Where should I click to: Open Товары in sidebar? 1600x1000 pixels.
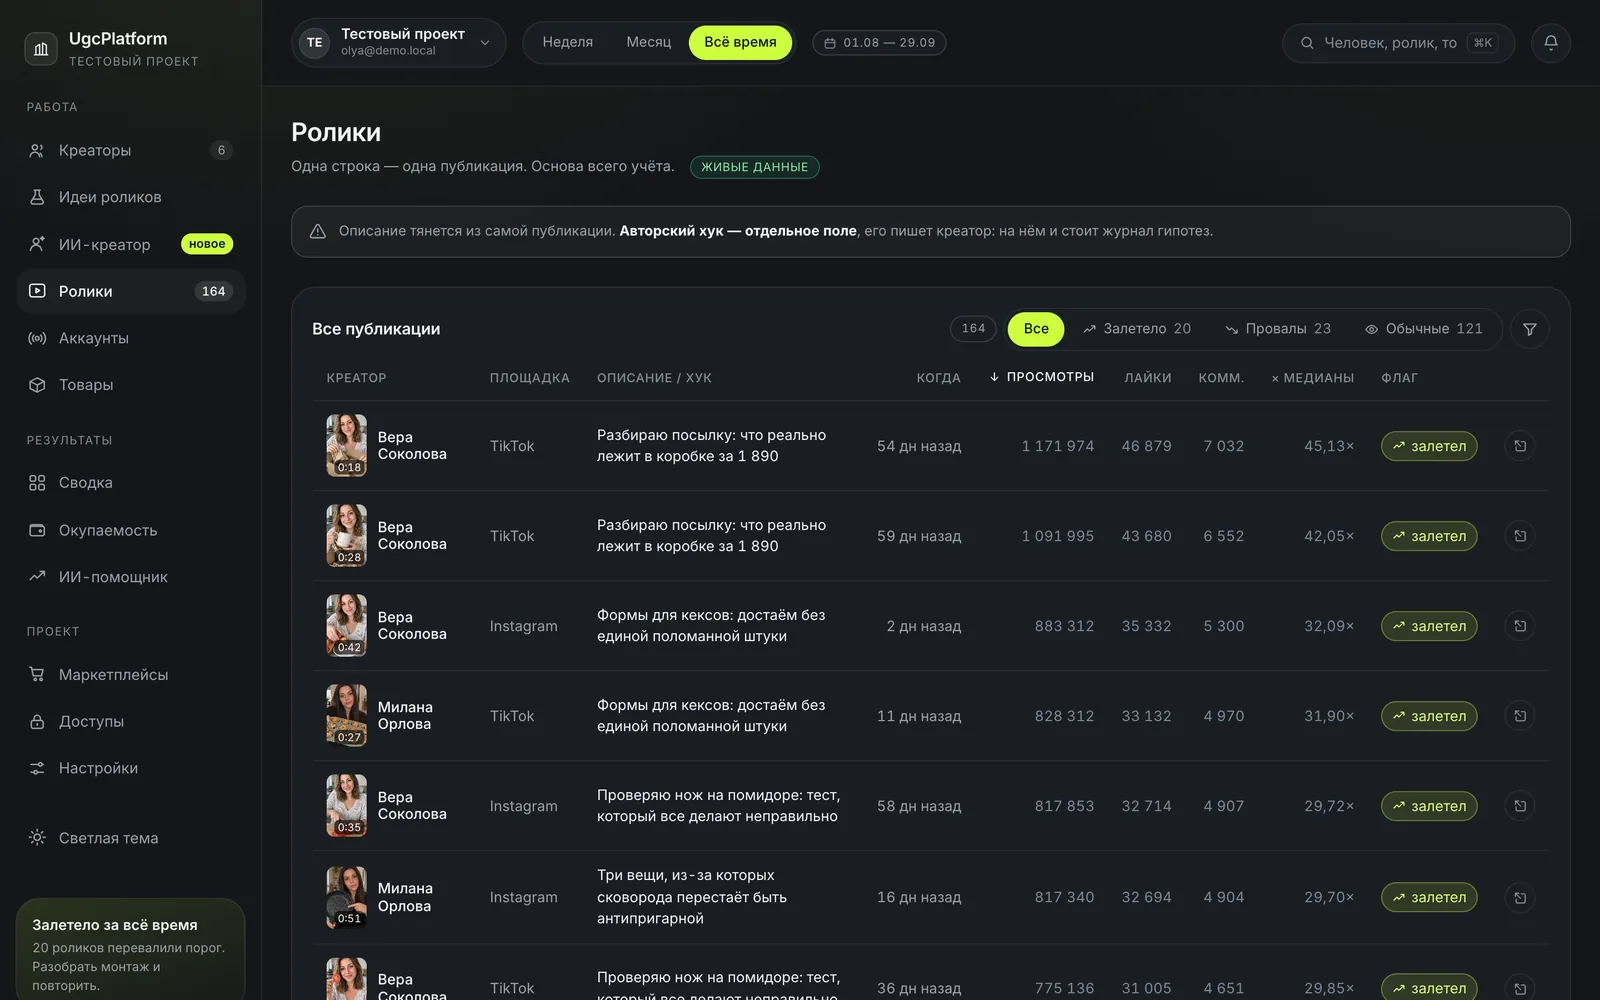131,385
